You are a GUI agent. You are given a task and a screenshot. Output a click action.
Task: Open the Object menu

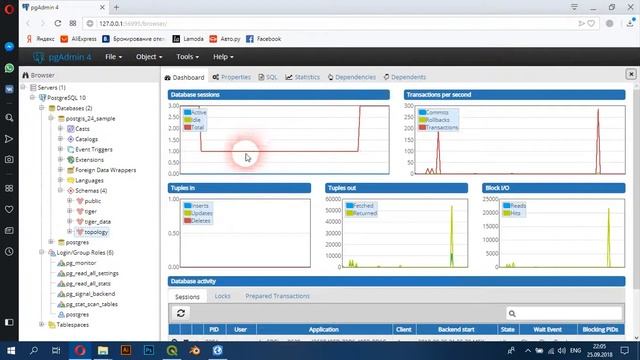pos(149,57)
